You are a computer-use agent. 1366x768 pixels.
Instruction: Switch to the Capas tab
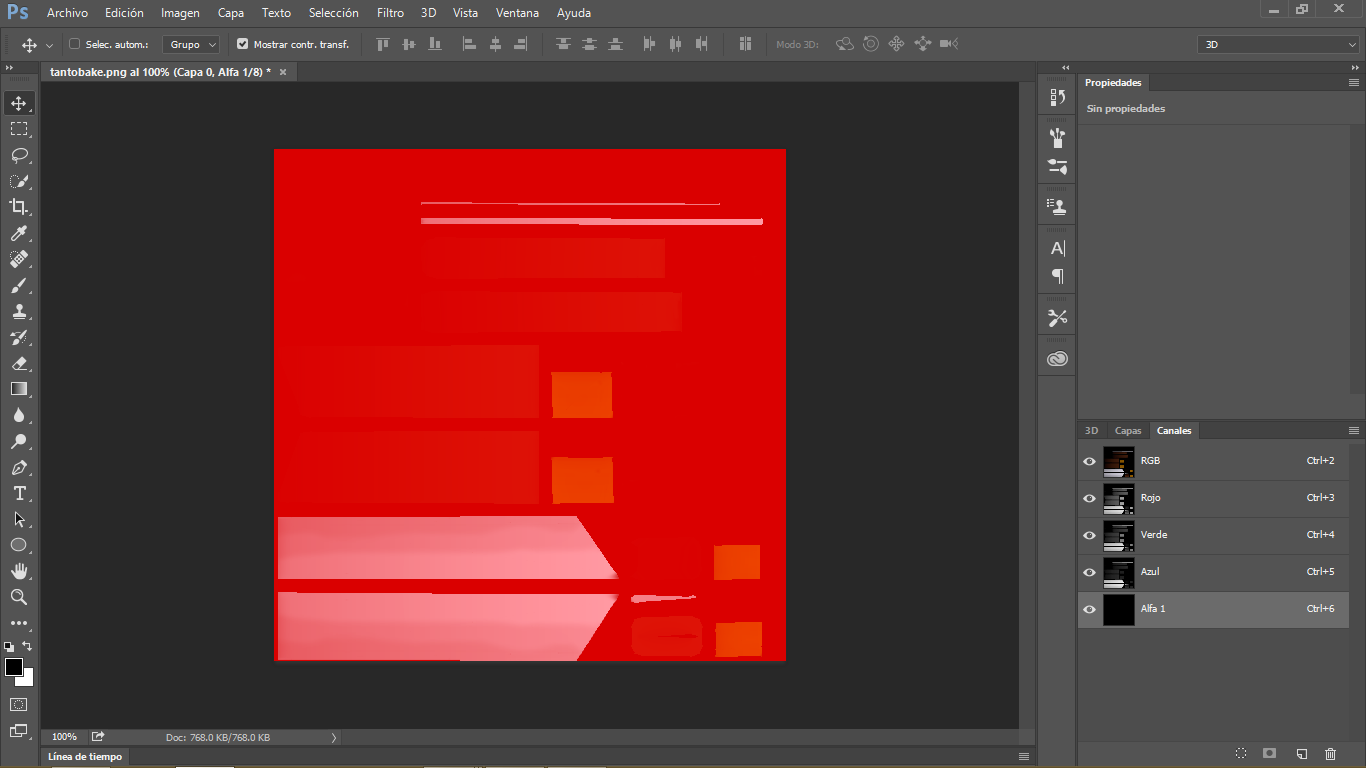click(1128, 431)
